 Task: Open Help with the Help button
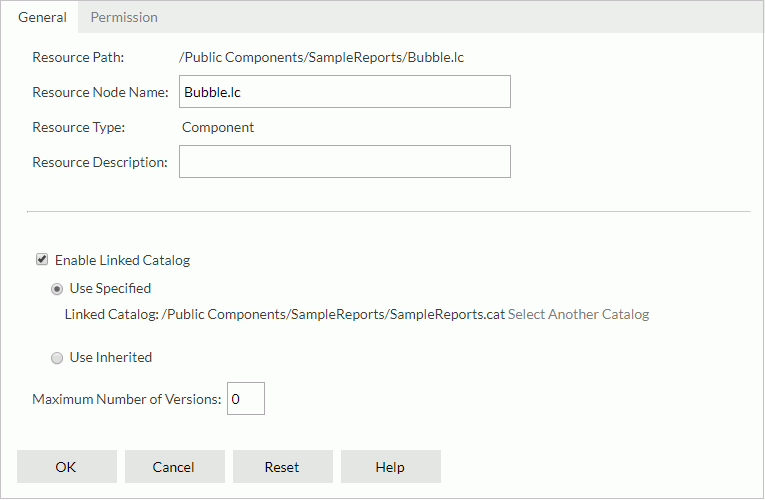[x=391, y=467]
